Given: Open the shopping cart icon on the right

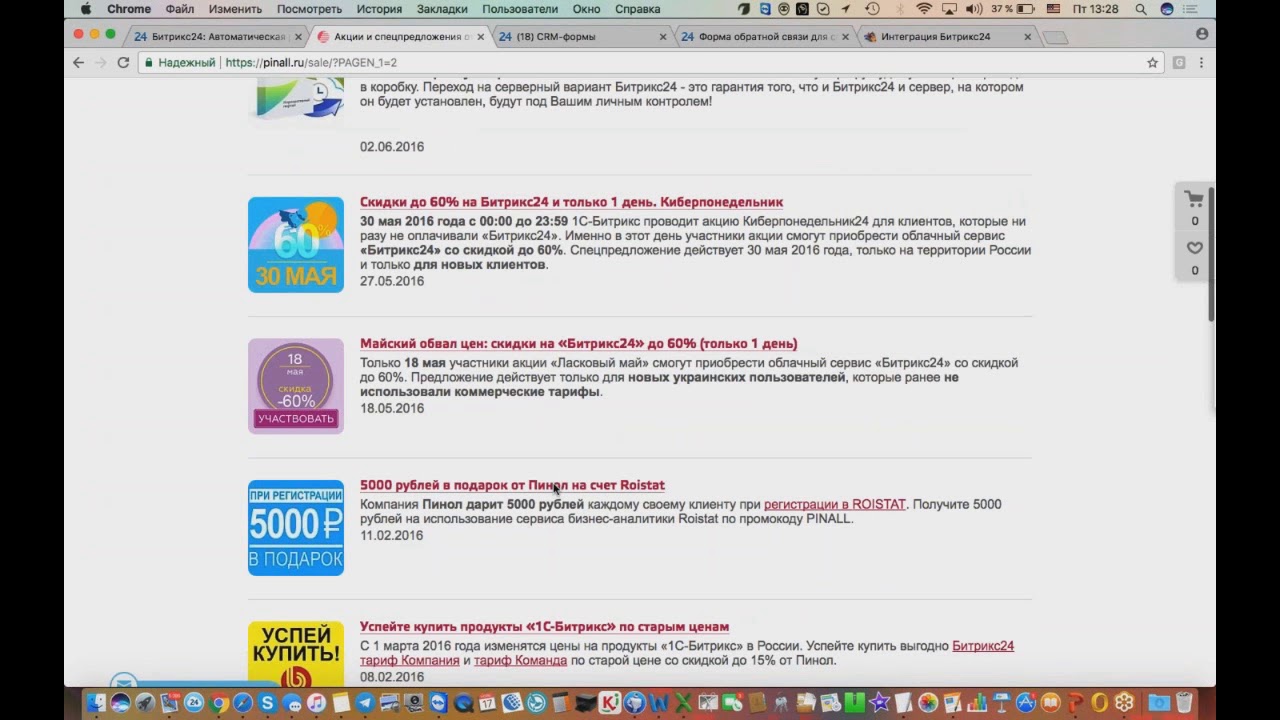Looking at the screenshot, I should click(1194, 198).
